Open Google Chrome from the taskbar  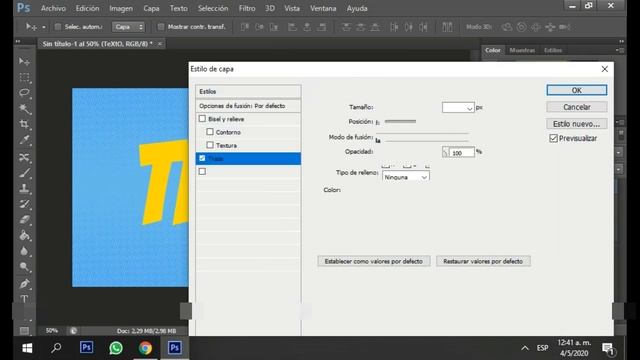click(x=145, y=348)
